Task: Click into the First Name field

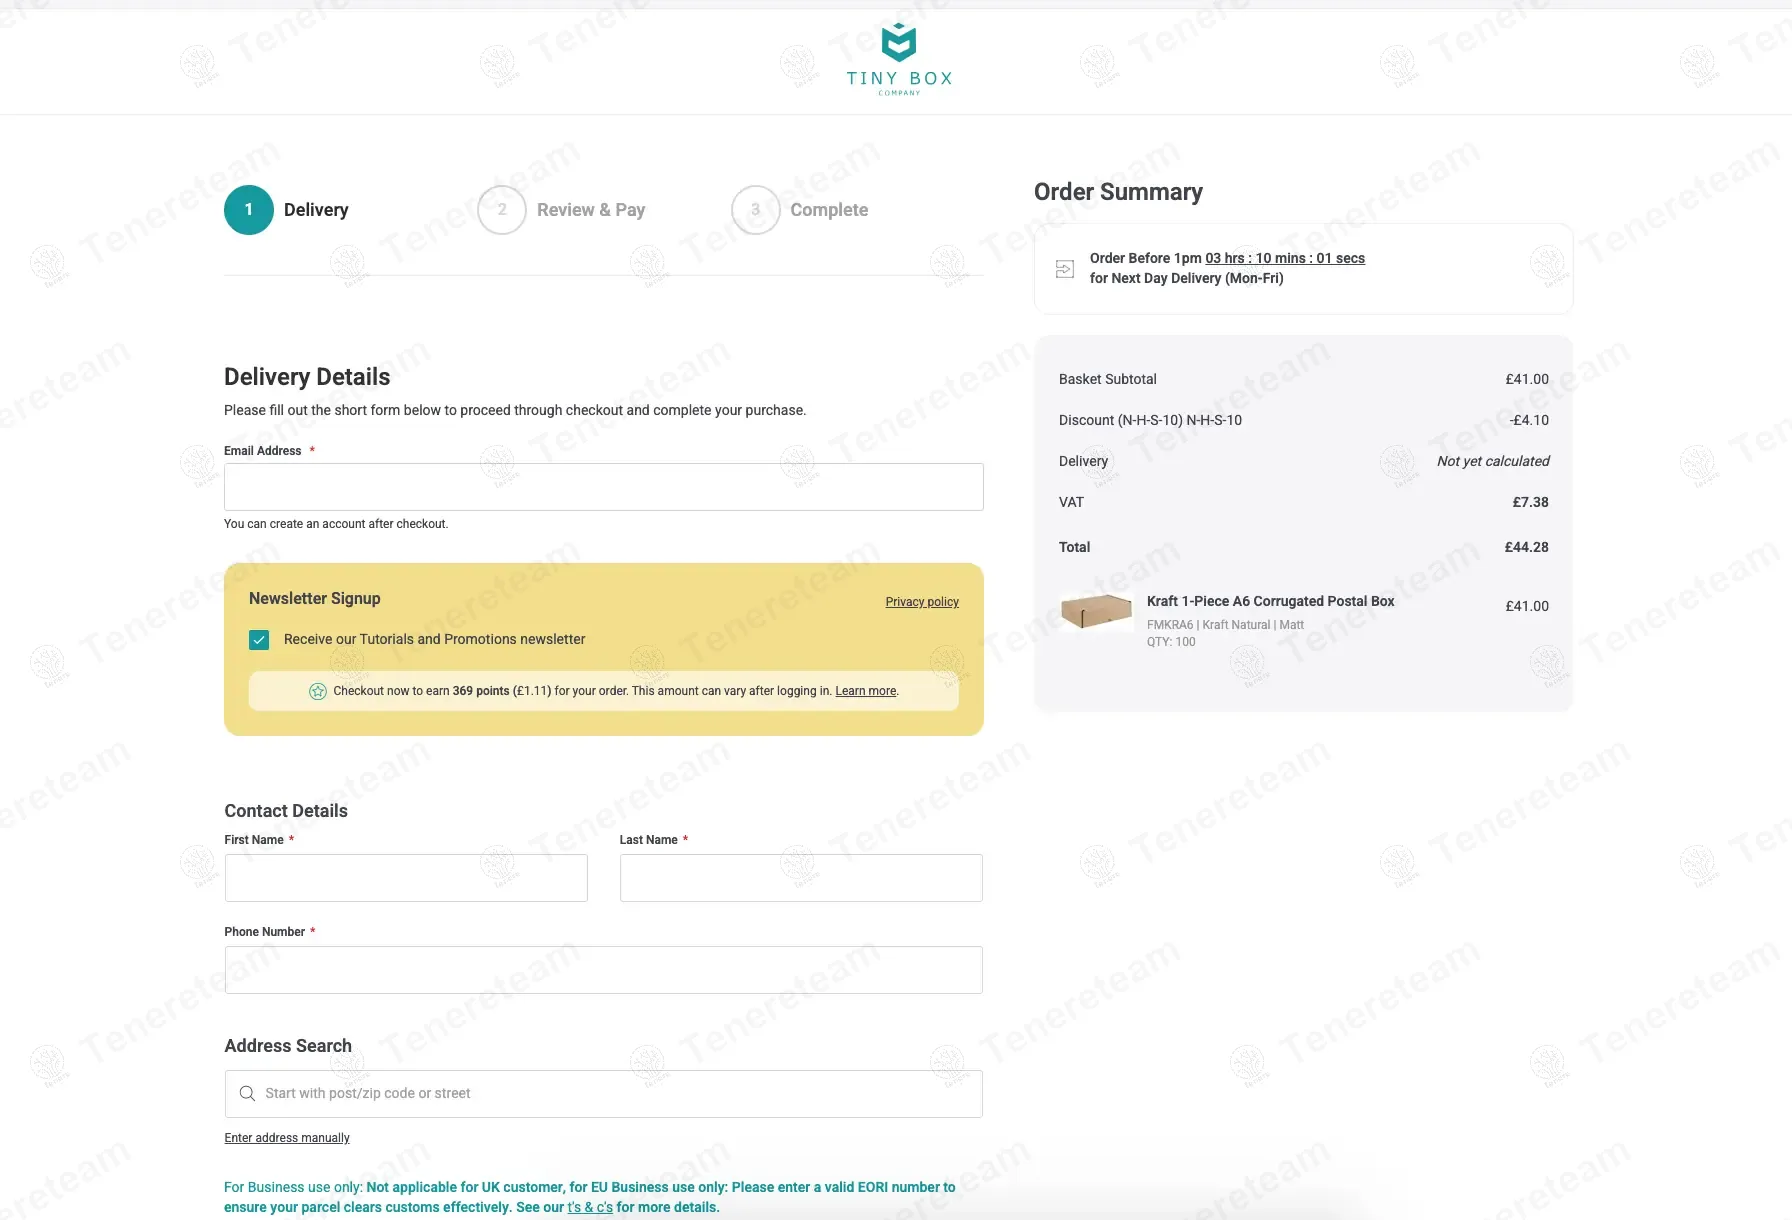Action: click(x=406, y=878)
